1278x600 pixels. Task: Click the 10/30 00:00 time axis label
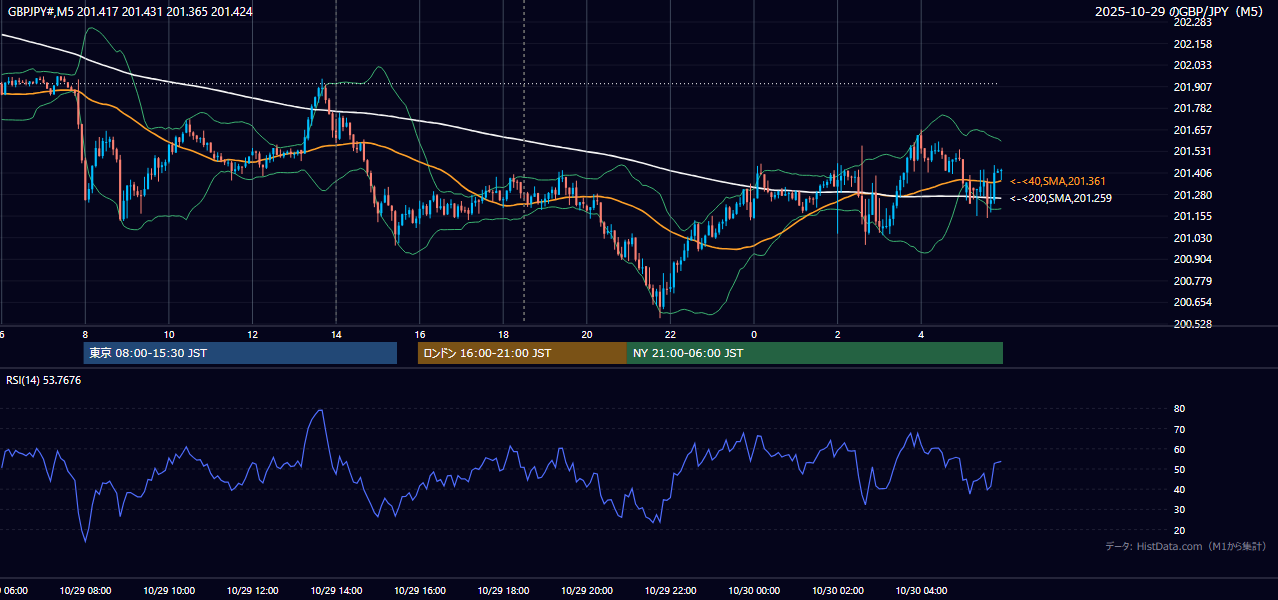click(x=754, y=591)
